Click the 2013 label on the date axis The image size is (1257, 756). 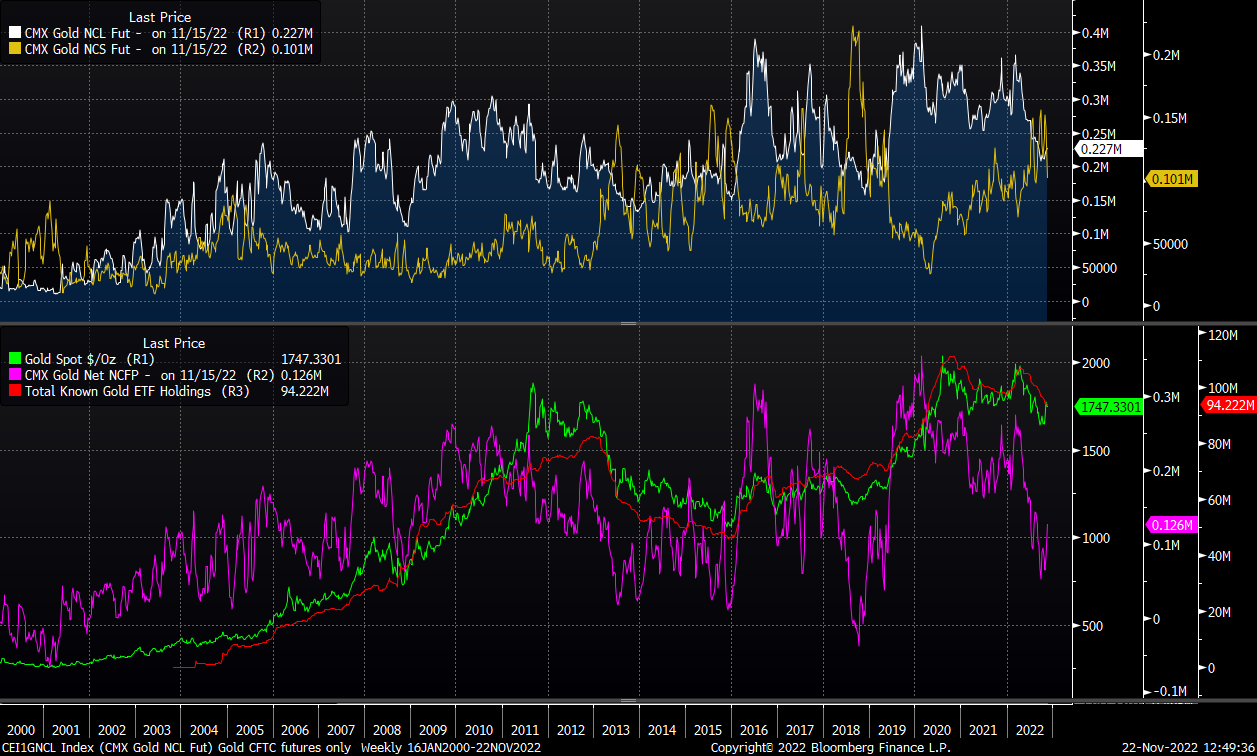pyautogui.click(x=615, y=731)
